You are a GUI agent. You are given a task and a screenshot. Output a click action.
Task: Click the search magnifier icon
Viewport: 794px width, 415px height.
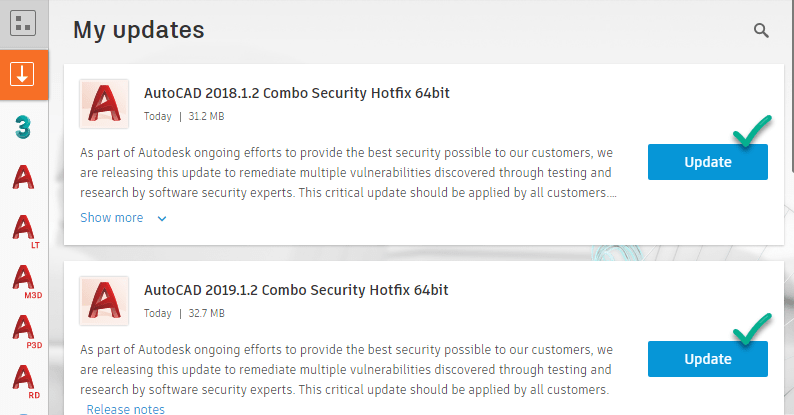761,30
